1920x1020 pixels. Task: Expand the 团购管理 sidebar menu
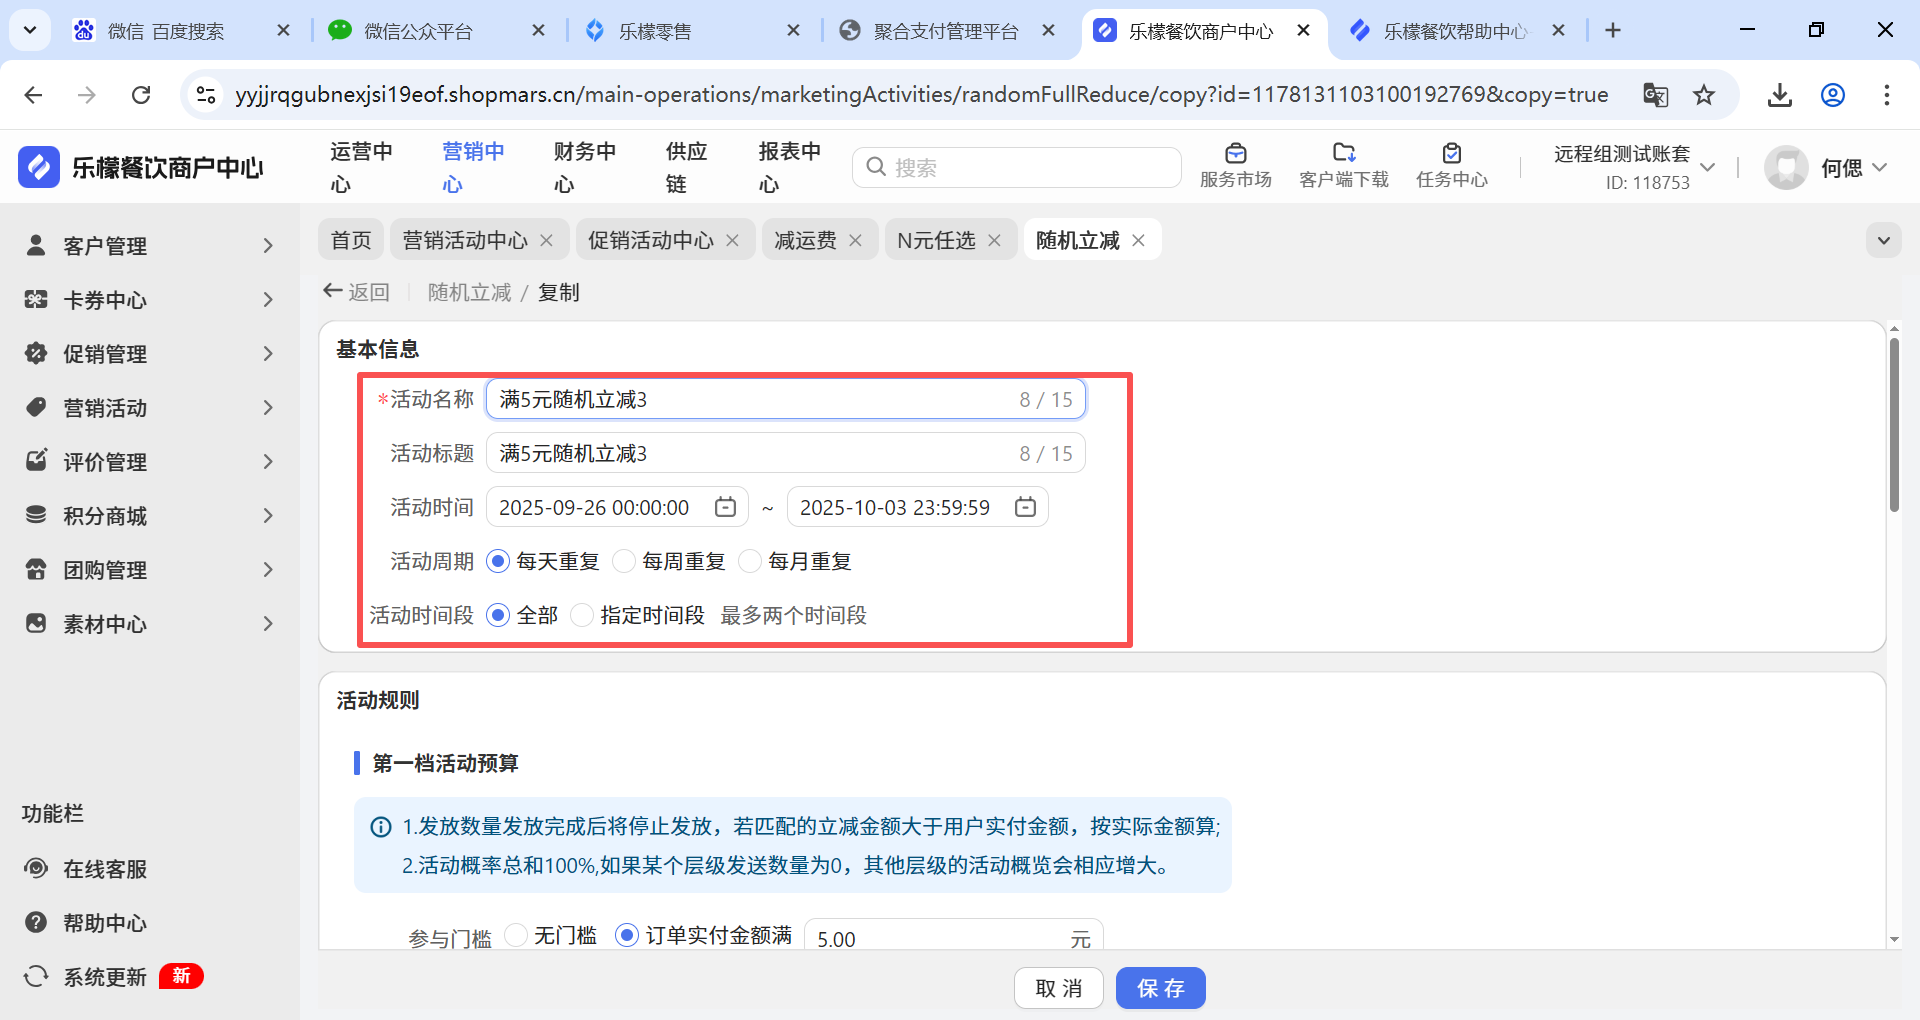click(x=149, y=569)
